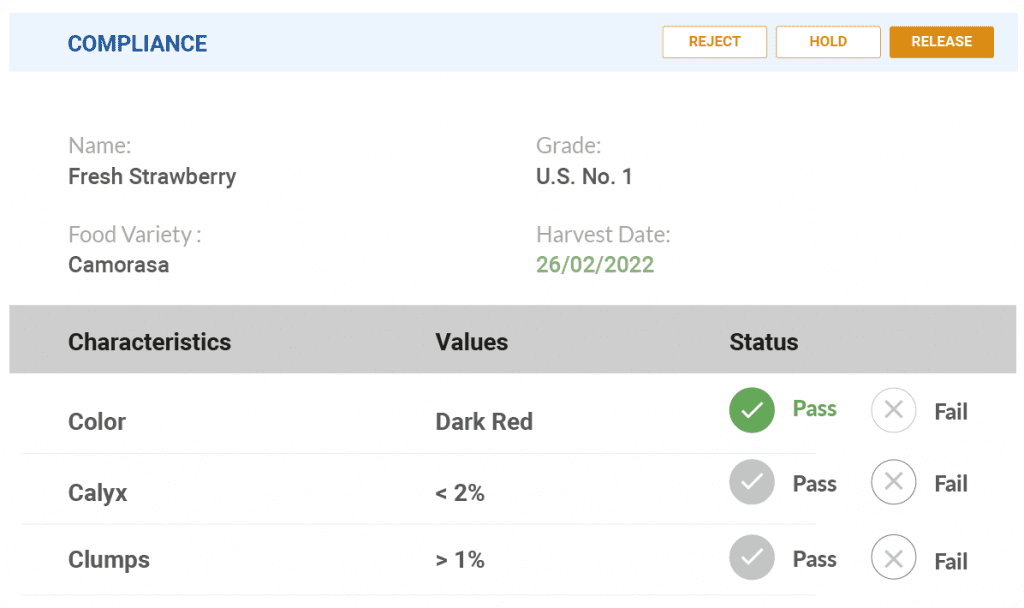Click the Characteristics column header

(149, 342)
